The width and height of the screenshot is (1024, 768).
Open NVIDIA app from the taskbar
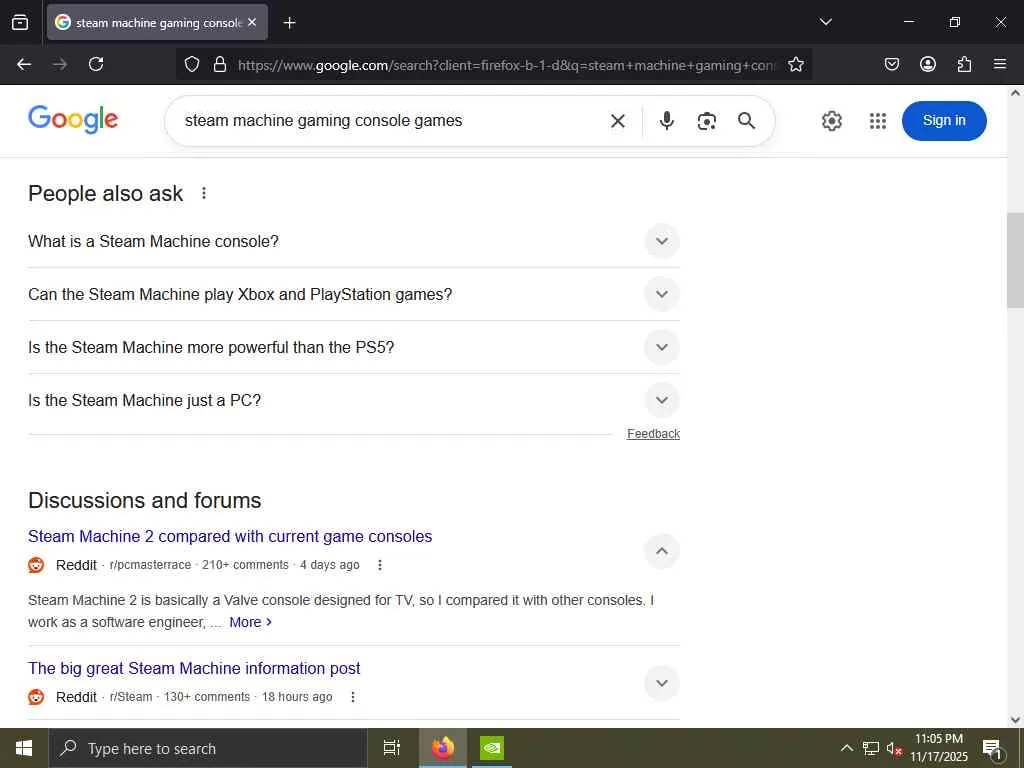pyautogui.click(x=492, y=748)
